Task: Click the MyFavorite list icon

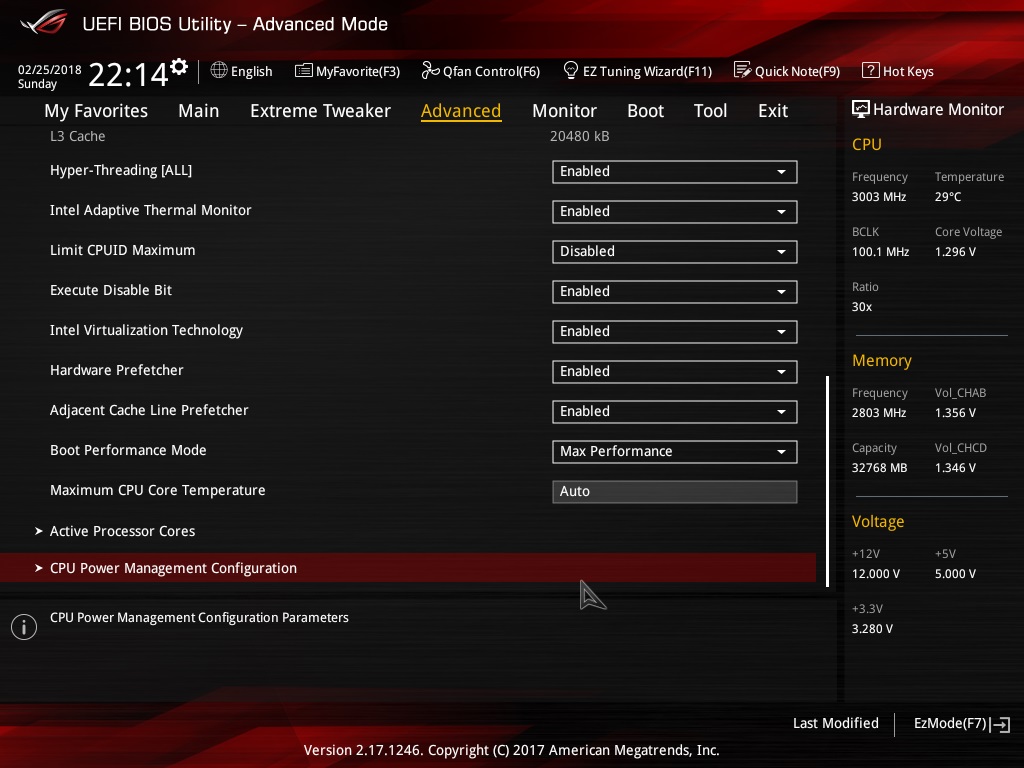Action: tap(304, 71)
